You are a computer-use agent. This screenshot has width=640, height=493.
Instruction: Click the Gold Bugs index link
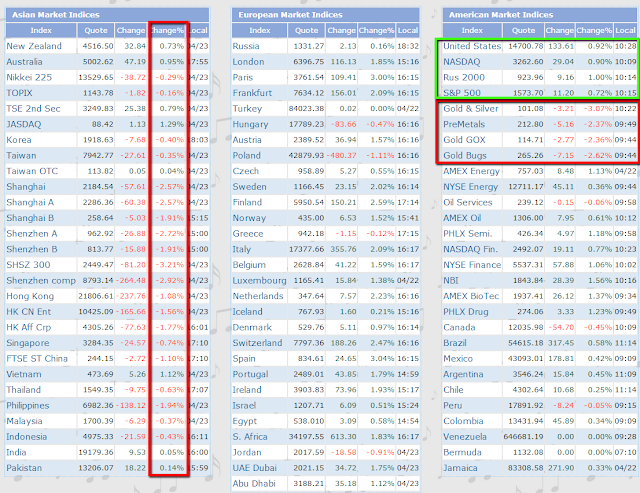click(x=465, y=155)
